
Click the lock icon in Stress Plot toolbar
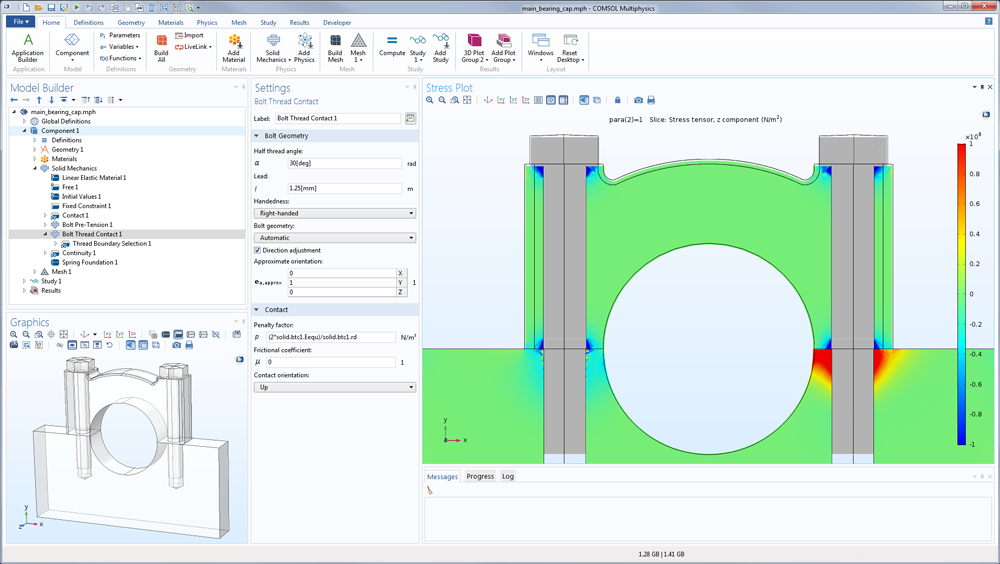click(x=618, y=100)
